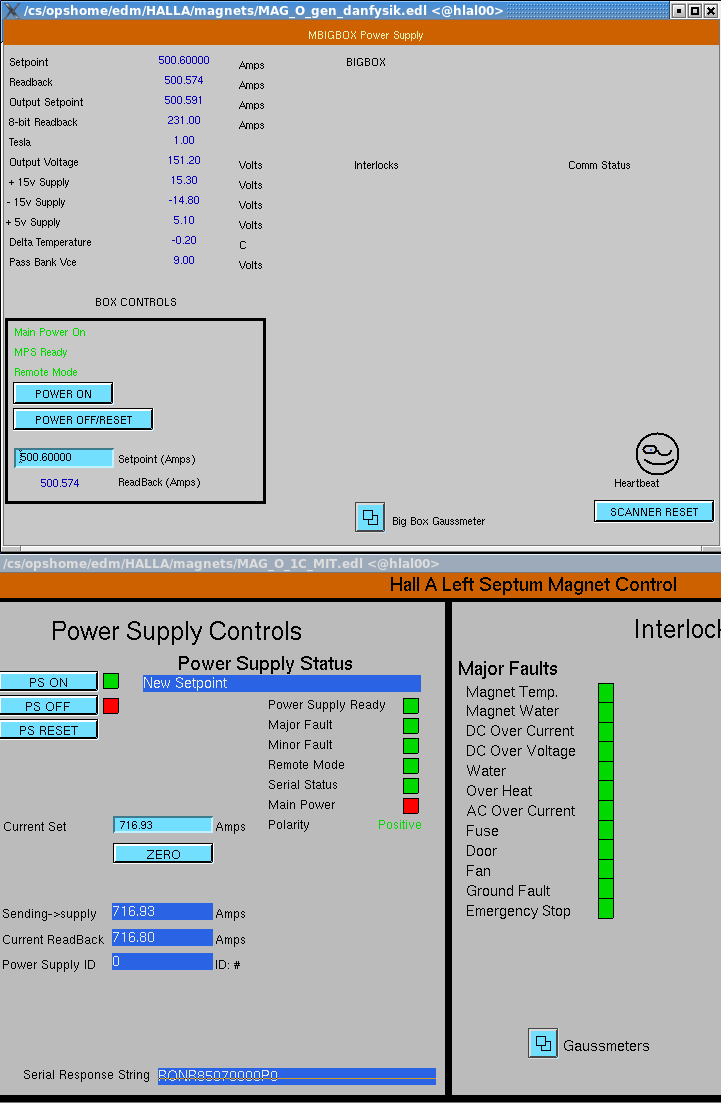721x1104 pixels.
Task: Click the Magnet Temp. interlock indicator
Action: [606, 692]
